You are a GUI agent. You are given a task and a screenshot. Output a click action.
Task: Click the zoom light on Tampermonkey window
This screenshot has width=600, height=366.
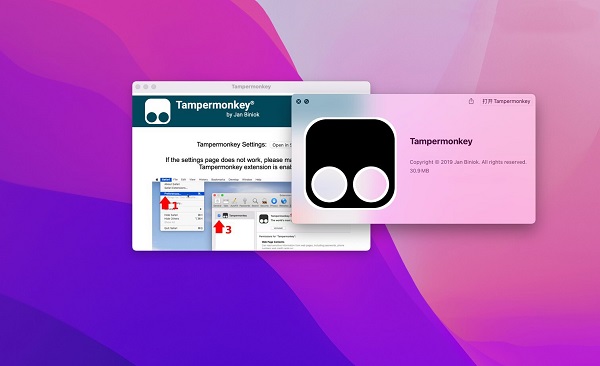coord(153,87)
